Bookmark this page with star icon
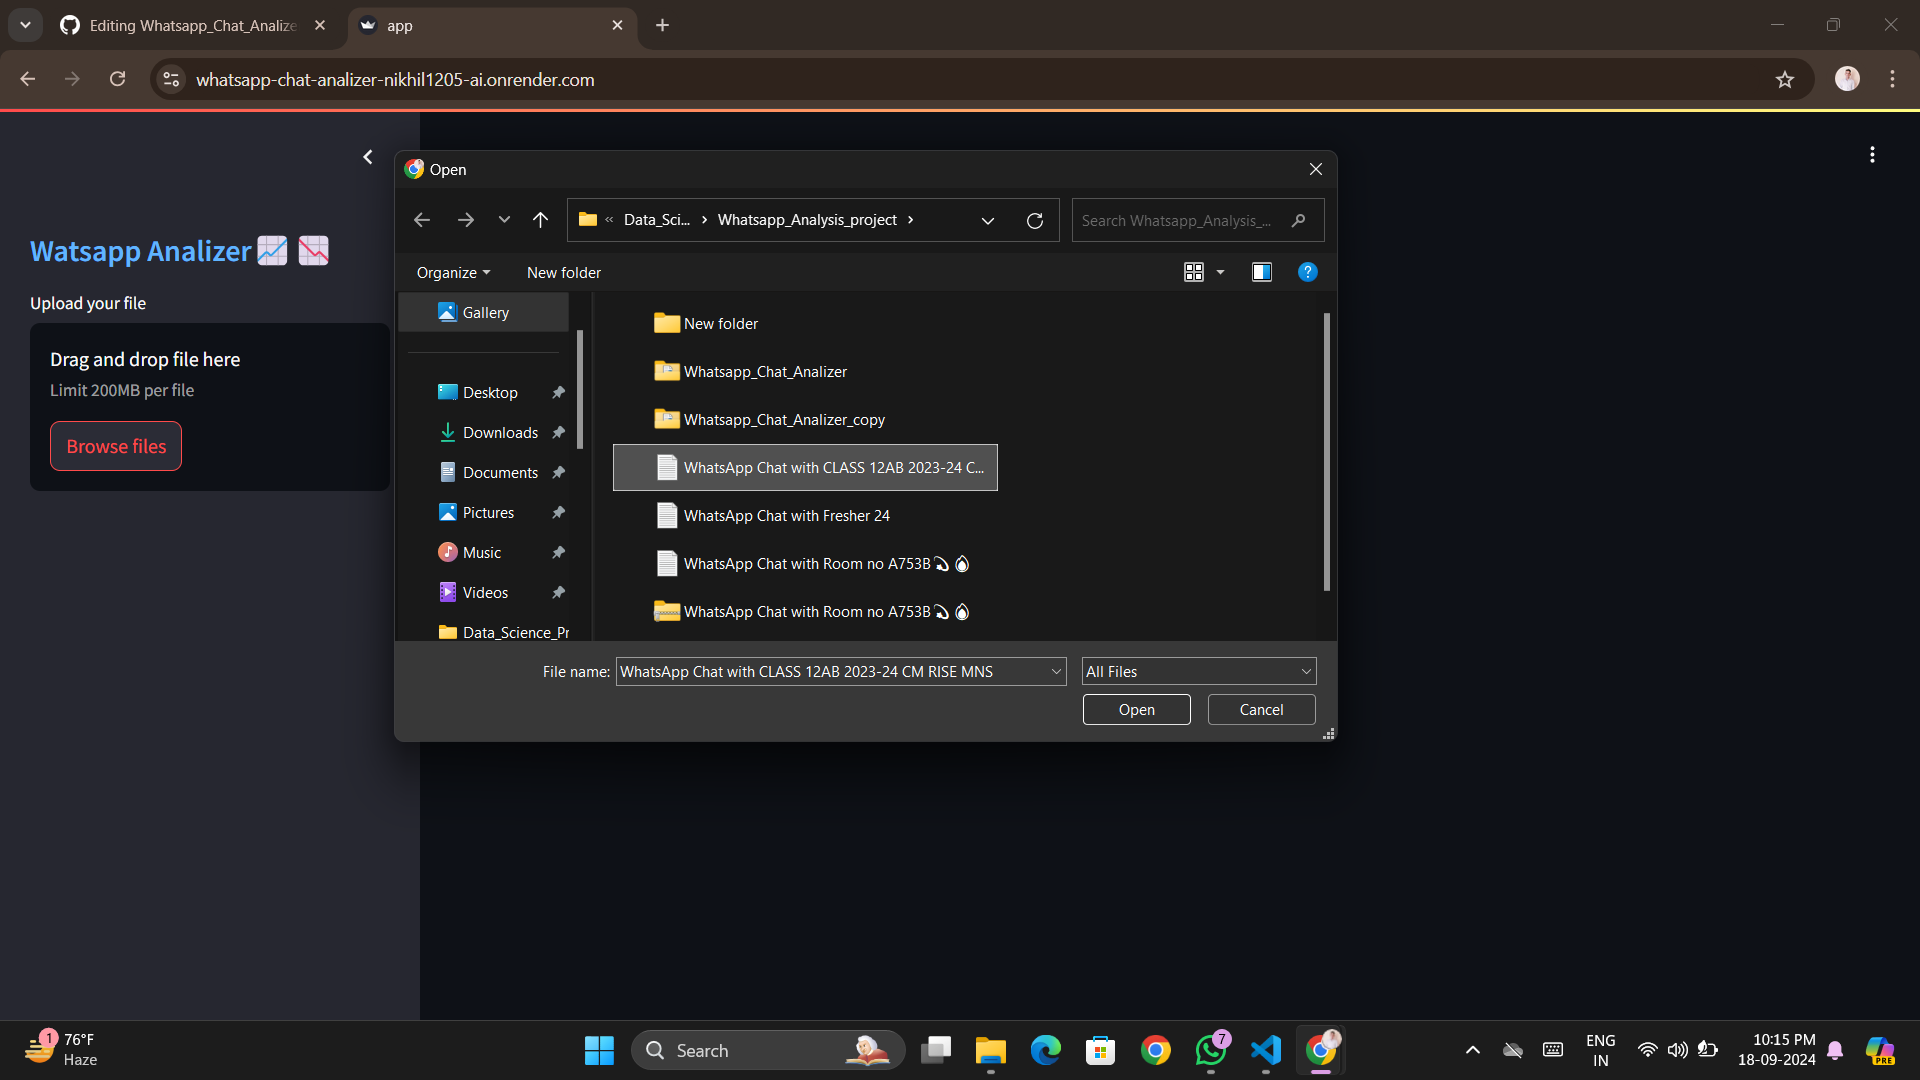Viewport: 1920px width, 1080px height. point(1785,80)
